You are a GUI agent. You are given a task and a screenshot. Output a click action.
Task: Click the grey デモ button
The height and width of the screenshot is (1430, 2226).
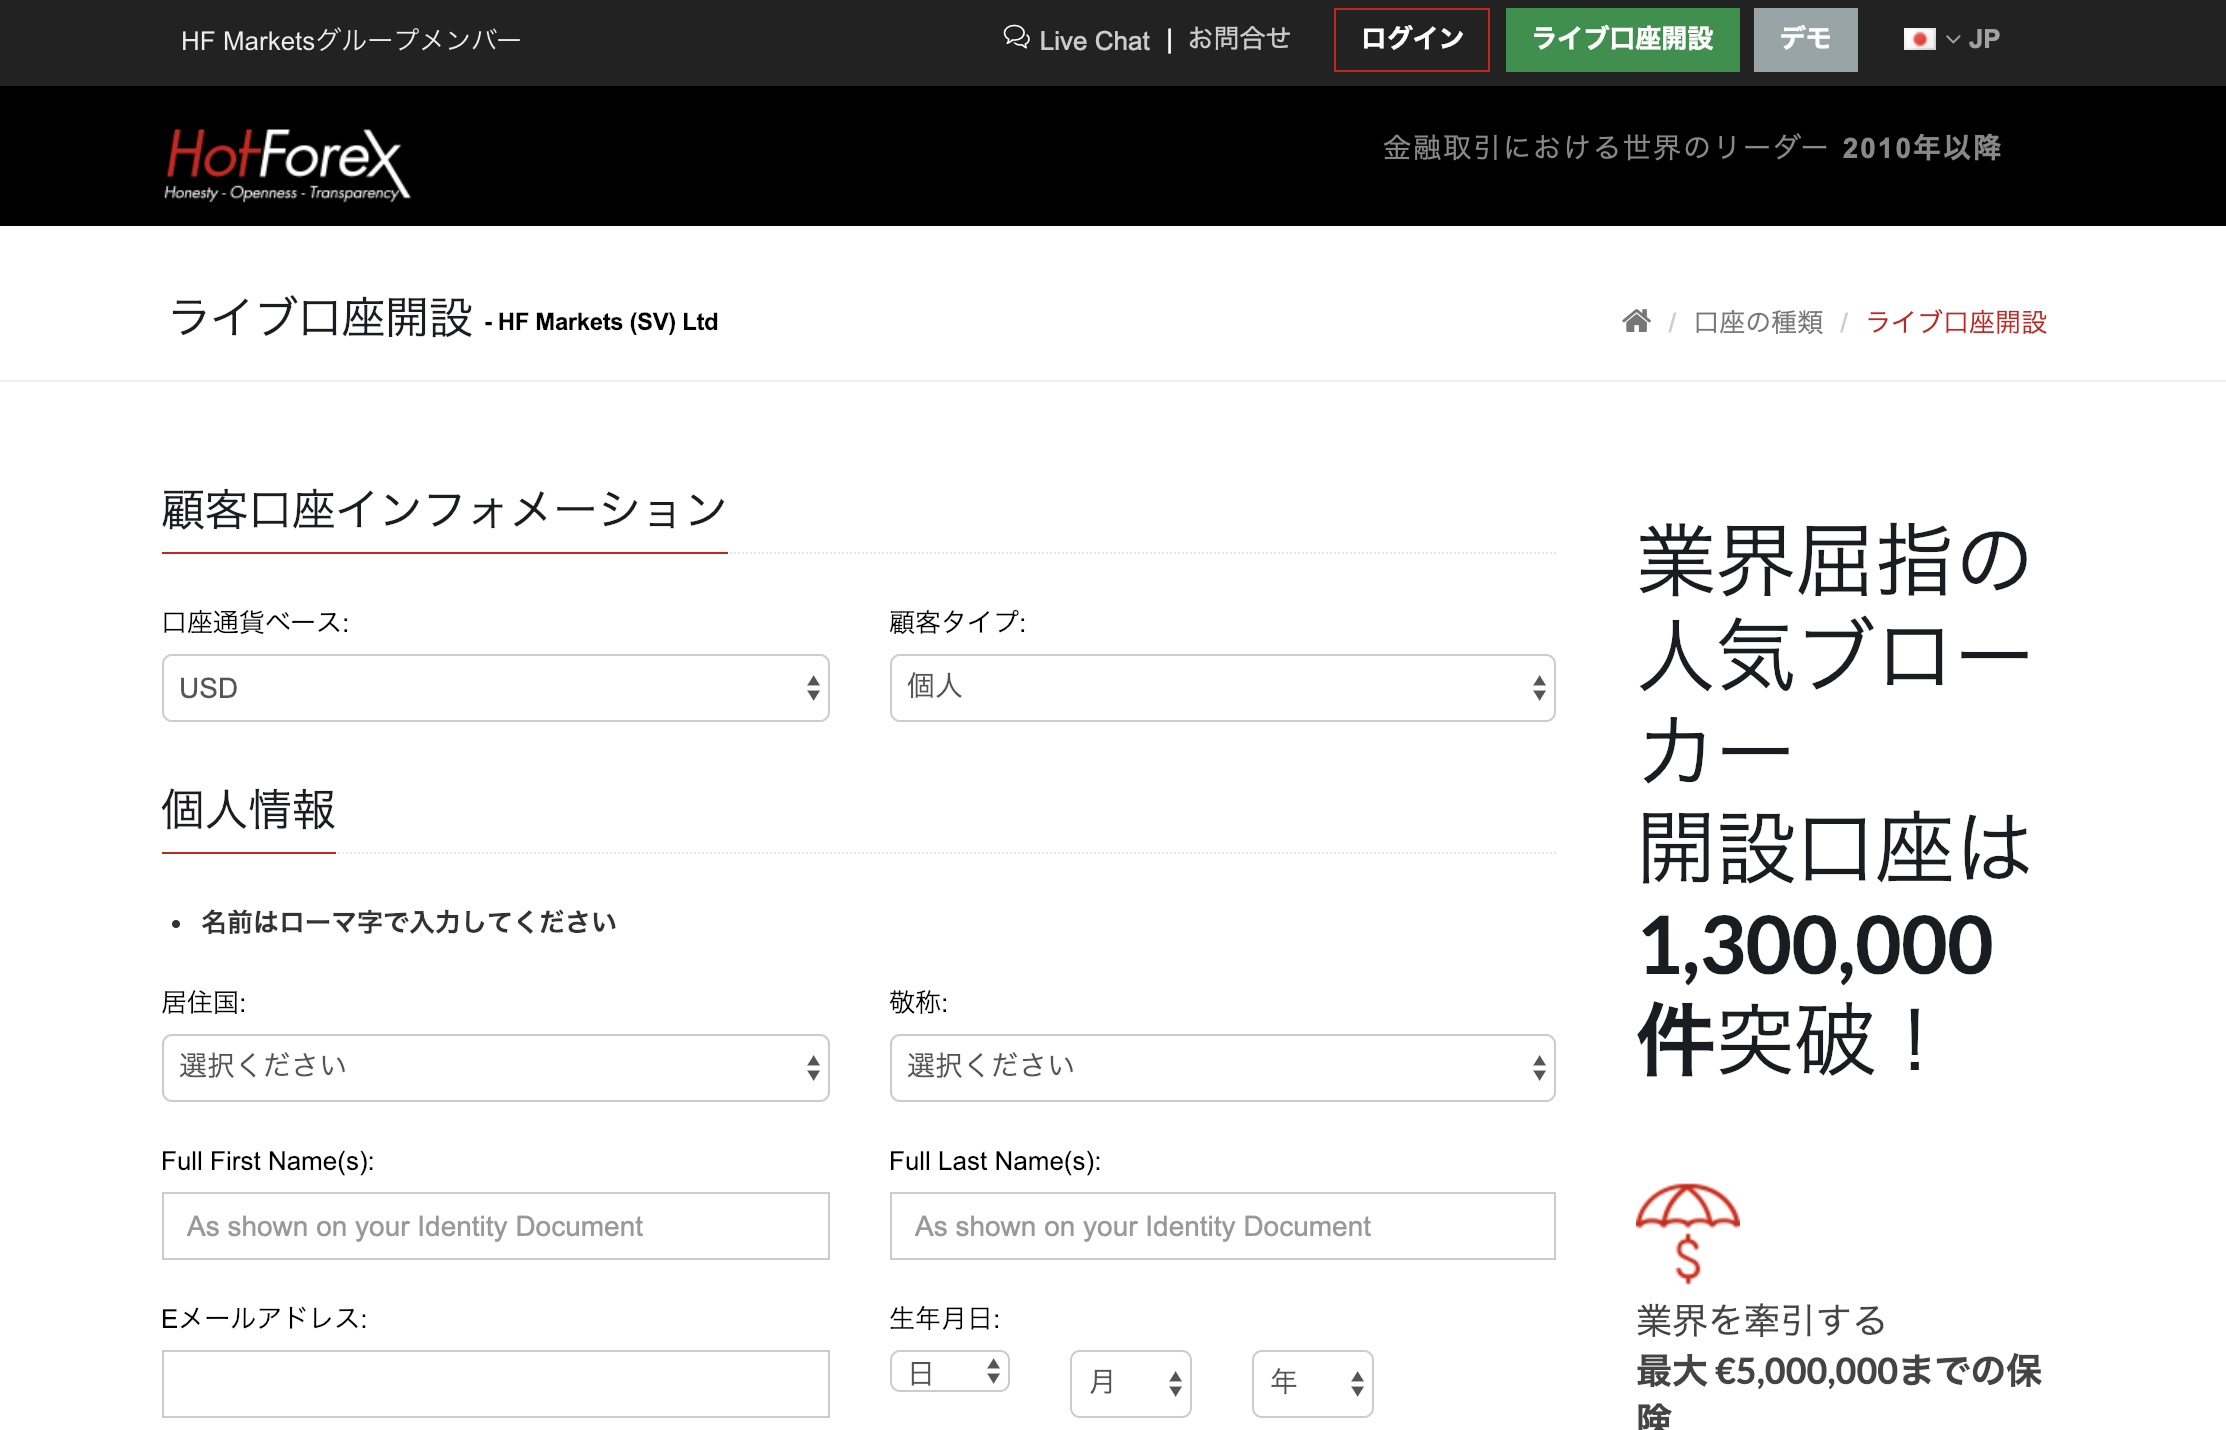pos(1806,40)
